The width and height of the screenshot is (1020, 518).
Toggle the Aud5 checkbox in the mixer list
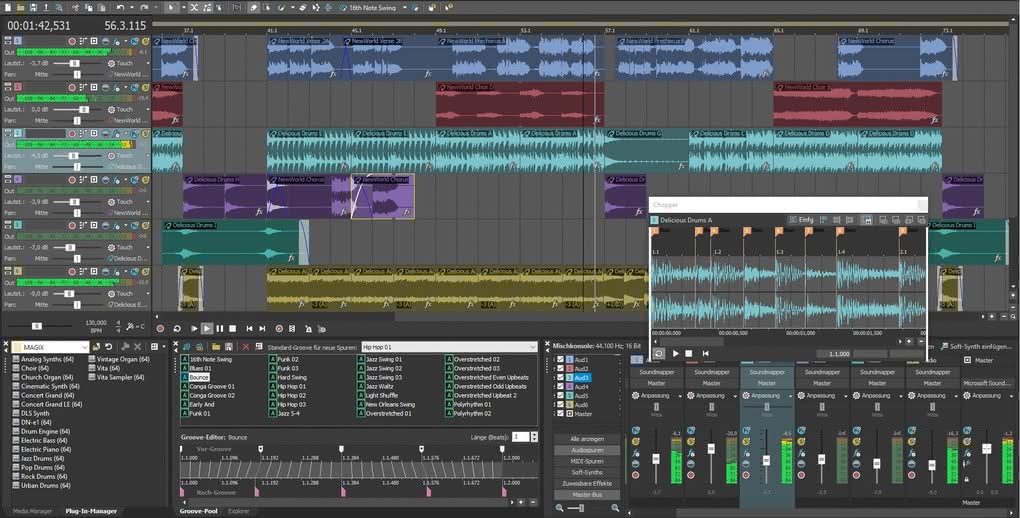coord(559,395)
